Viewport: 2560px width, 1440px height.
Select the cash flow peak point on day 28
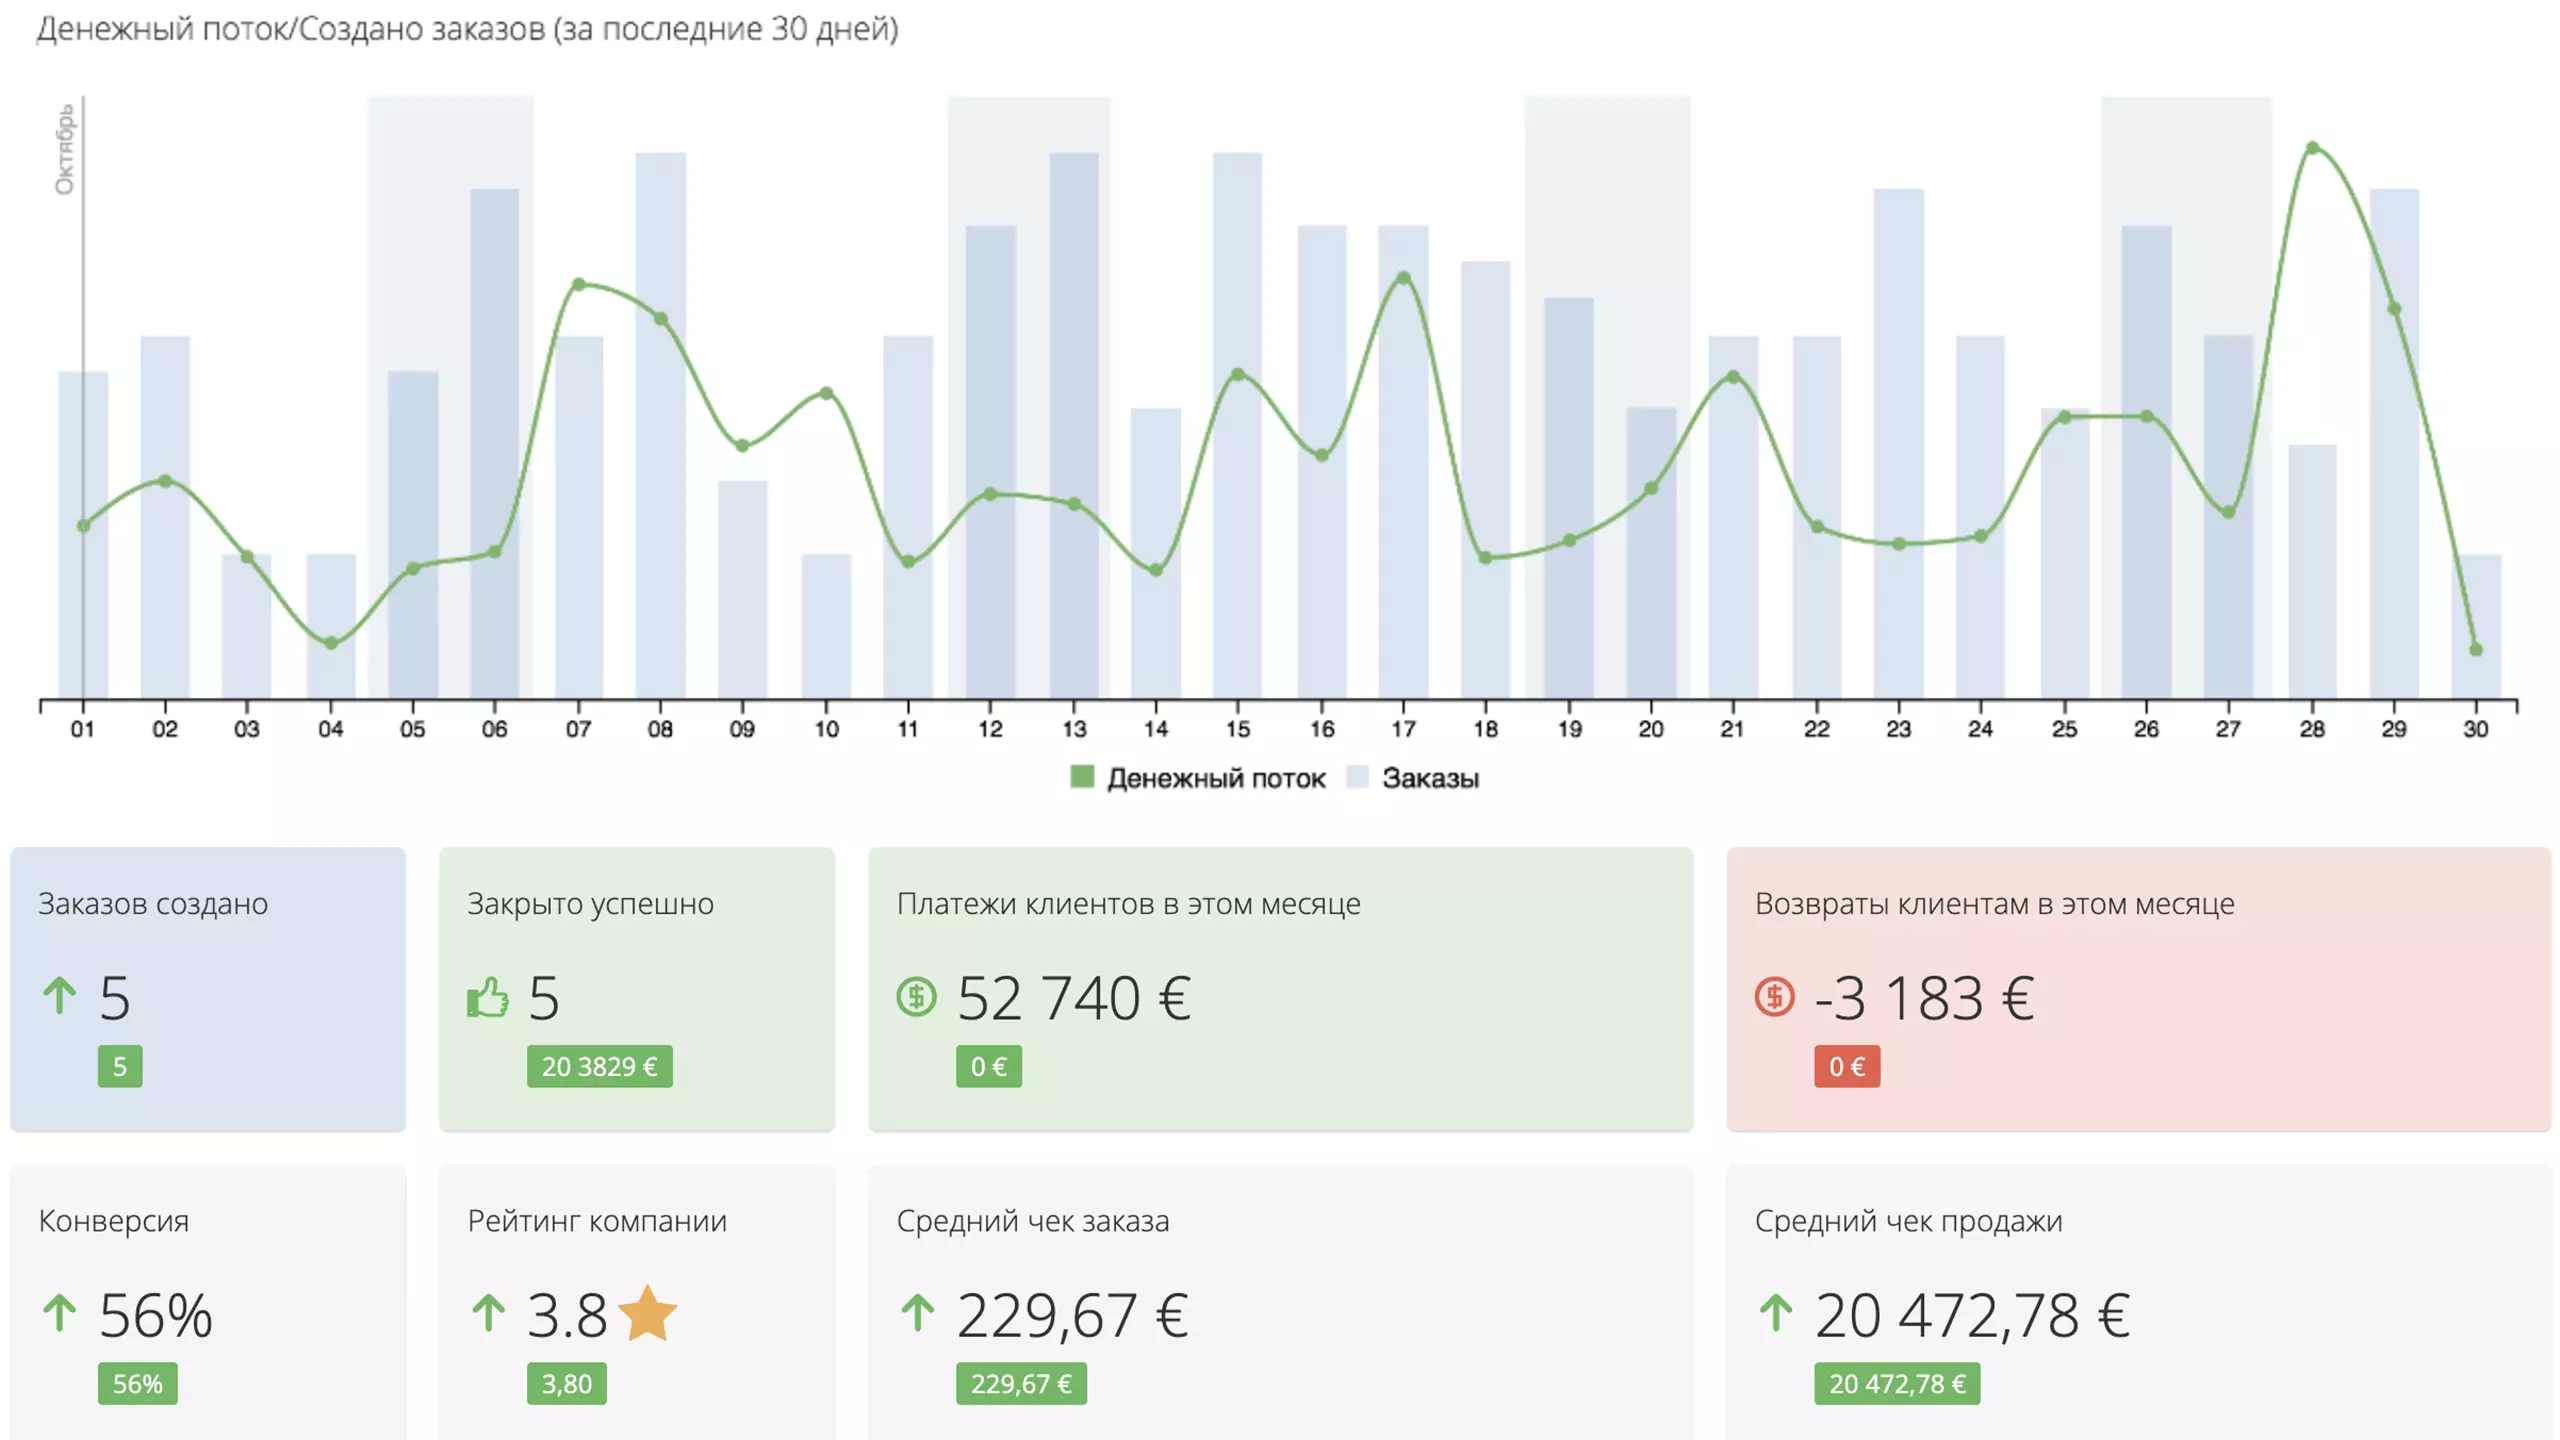[x=2311, y=148]
